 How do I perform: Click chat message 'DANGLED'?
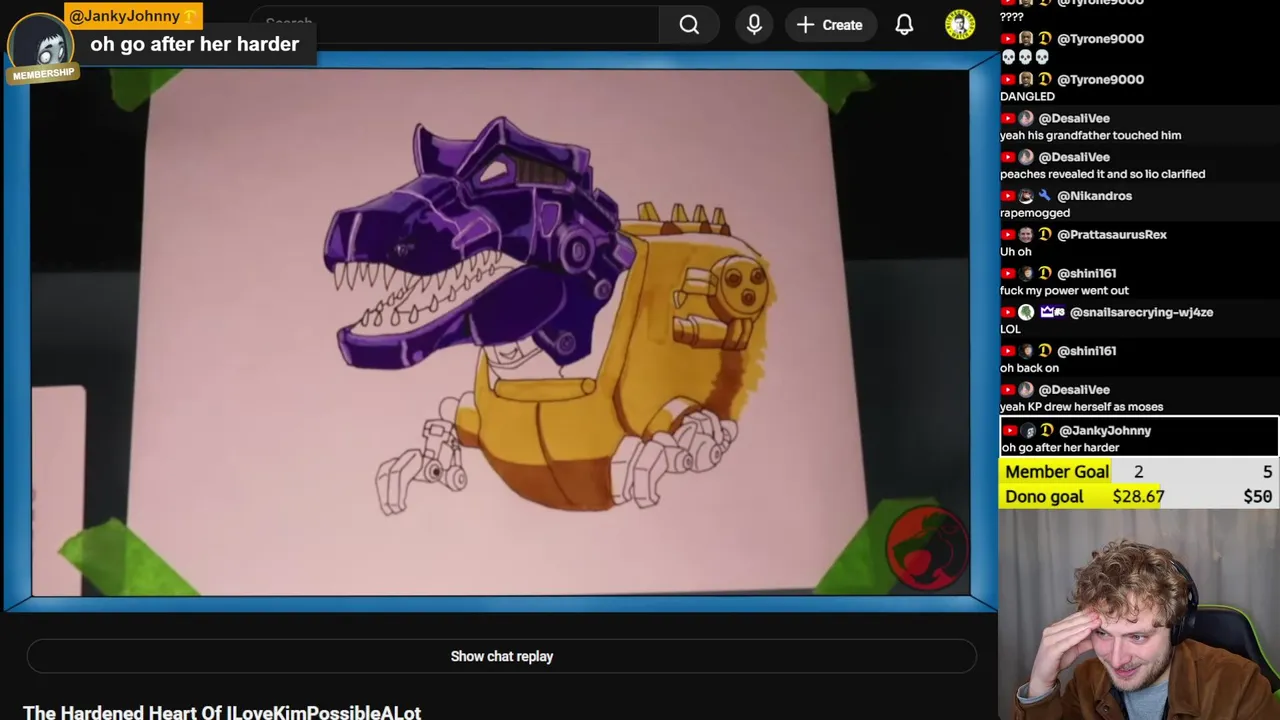tap(1027, 96)
